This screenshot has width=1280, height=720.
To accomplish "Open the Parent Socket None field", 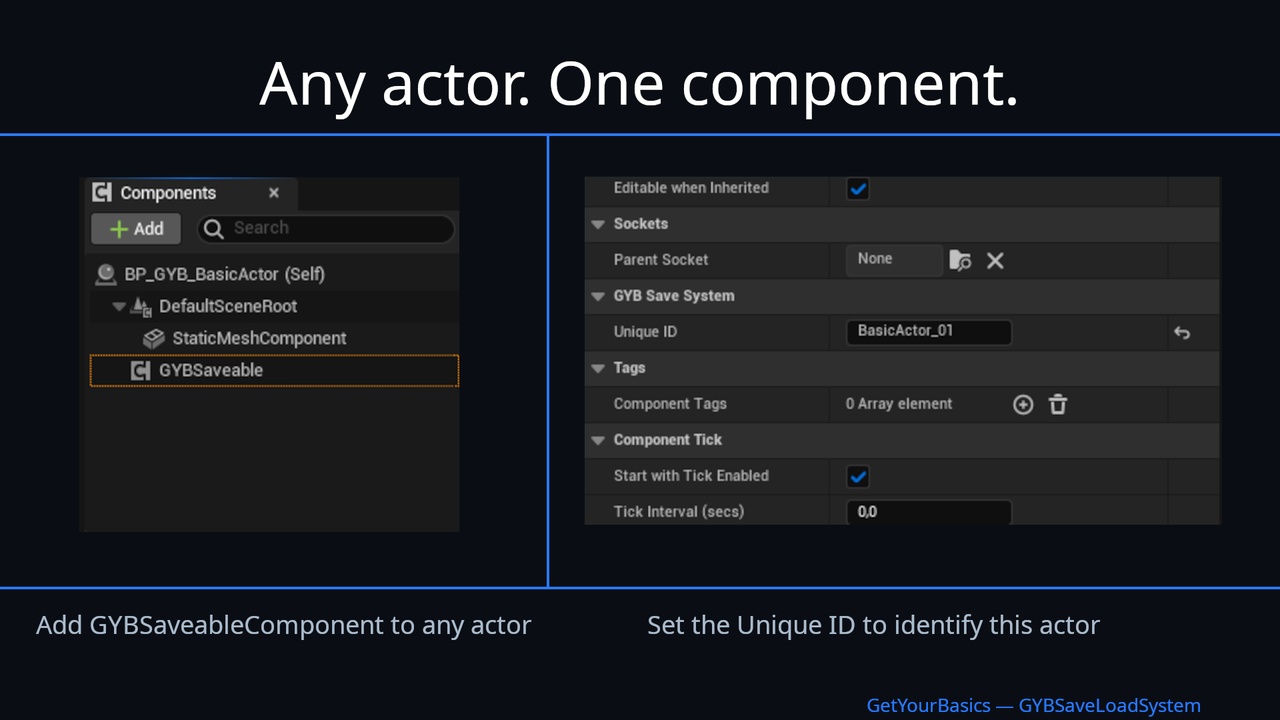I will (894, 259).
